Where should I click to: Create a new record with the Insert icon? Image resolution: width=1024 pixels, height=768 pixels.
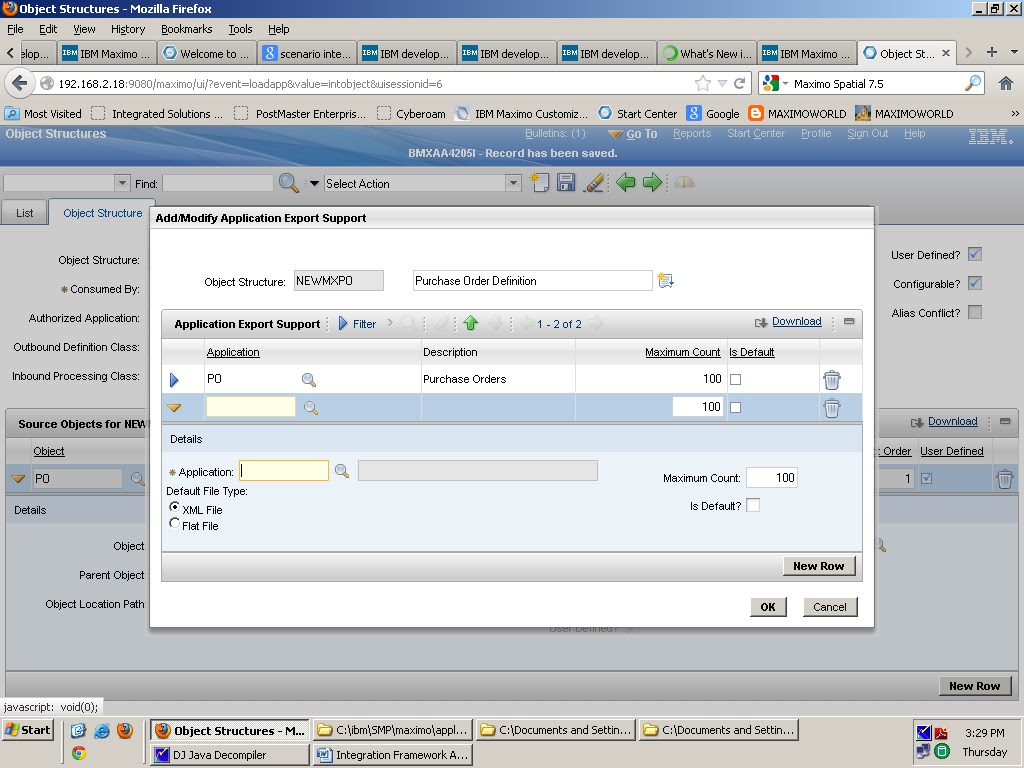pyautogui.click(x=538, y=183)
